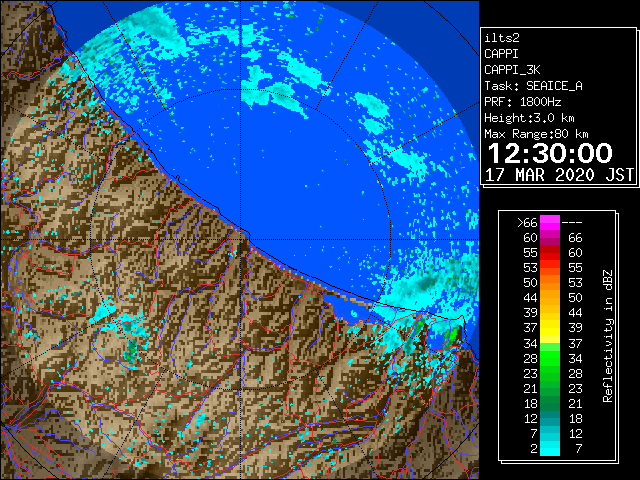This screenshot has width=640, height=480.
Task: Pick the orange 50–53 dBZ swatch
Action: (550, 282)
